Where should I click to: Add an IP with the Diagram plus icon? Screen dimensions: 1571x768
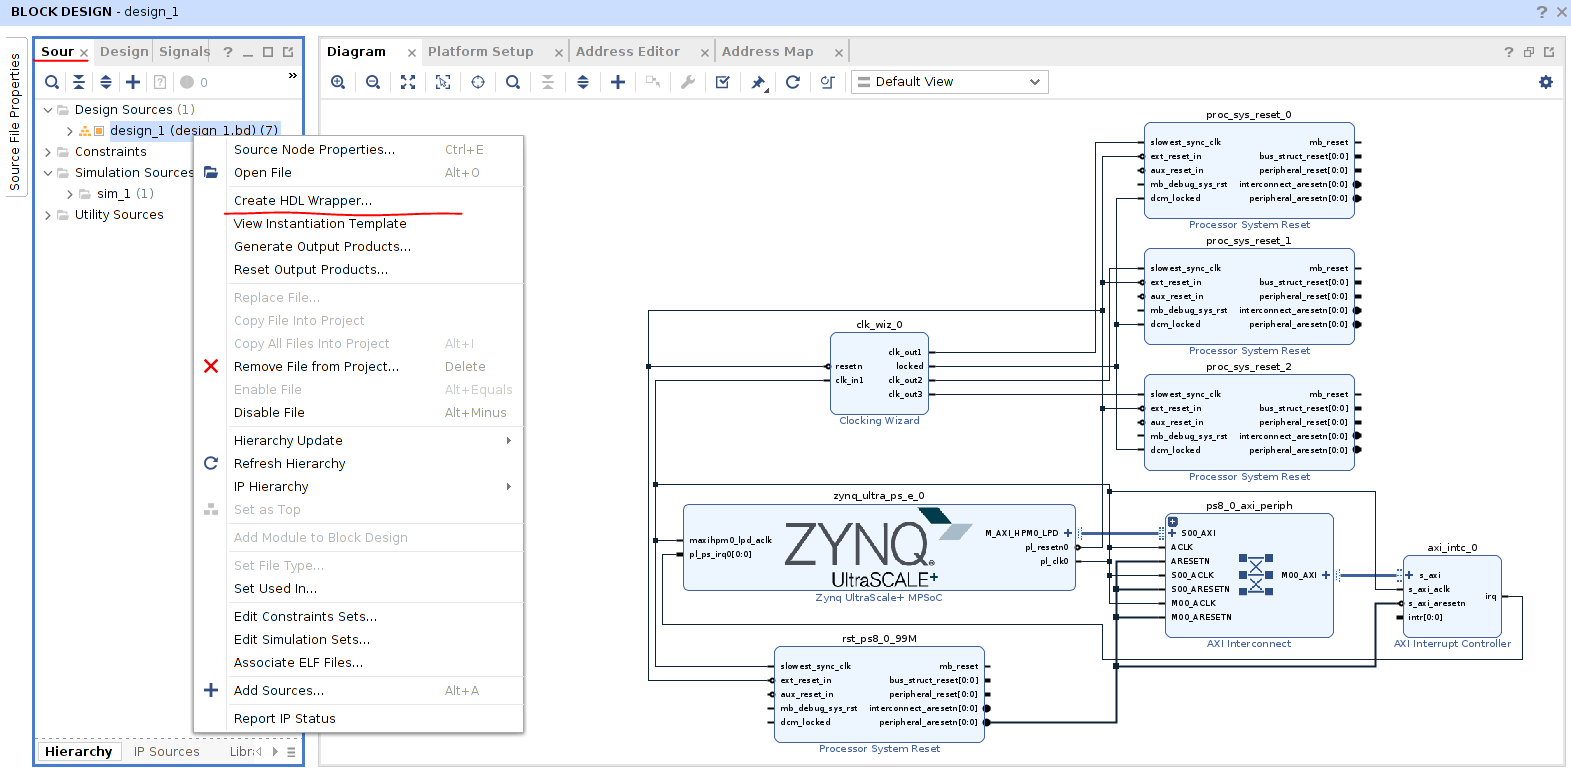coord(618,82)
